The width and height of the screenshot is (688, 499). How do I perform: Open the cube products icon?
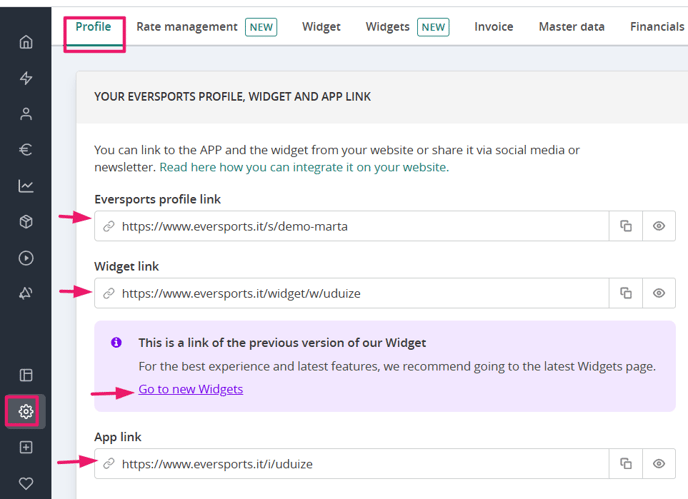(26, 222)
